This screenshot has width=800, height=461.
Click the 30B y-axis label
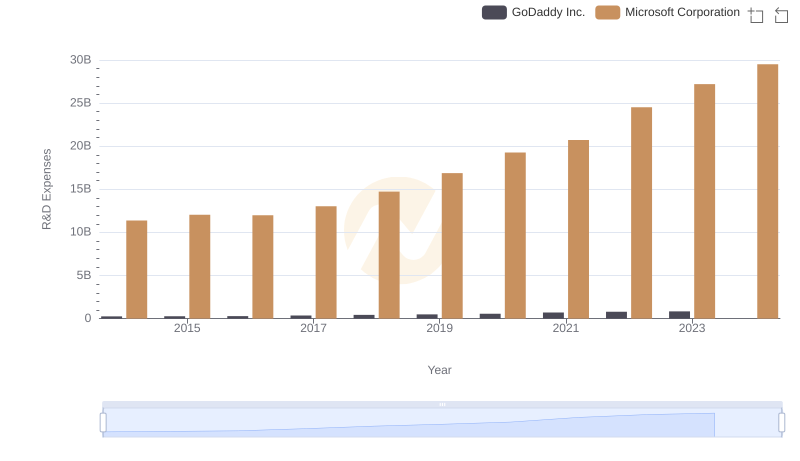point(81,60)
